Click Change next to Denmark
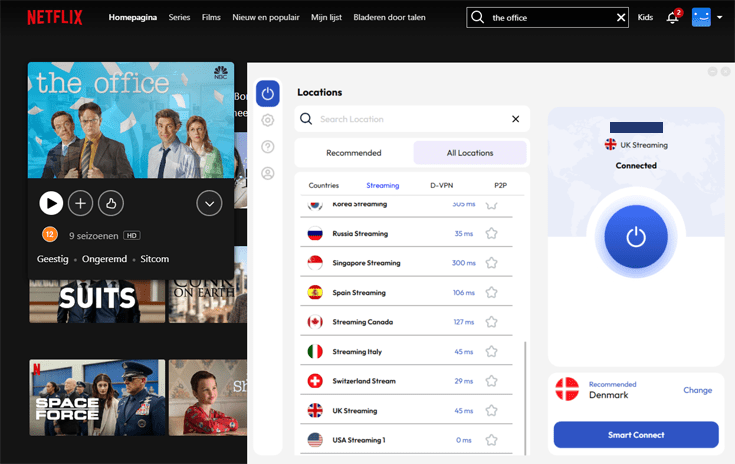This screenshot has height=464, width=735. [x=698, y=390]
